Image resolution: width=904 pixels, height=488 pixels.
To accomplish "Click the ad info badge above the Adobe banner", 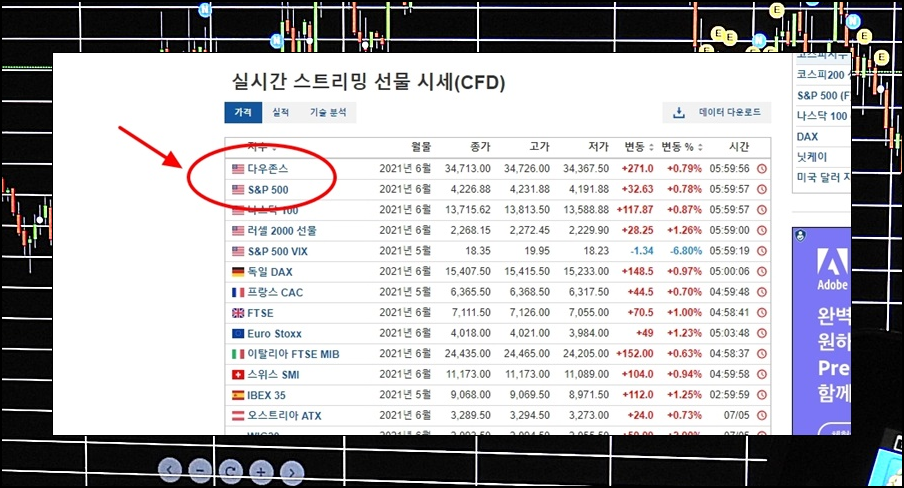I will point(800,235).
